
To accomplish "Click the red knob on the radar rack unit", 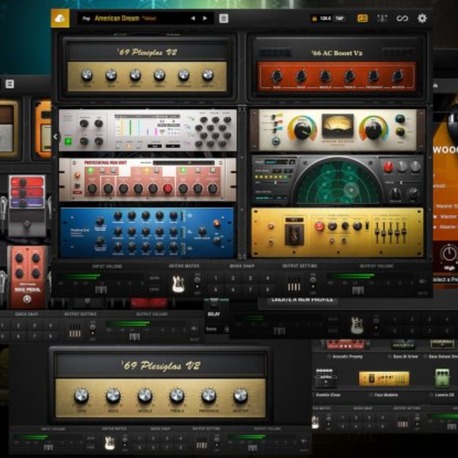I will tap(388, 167).
